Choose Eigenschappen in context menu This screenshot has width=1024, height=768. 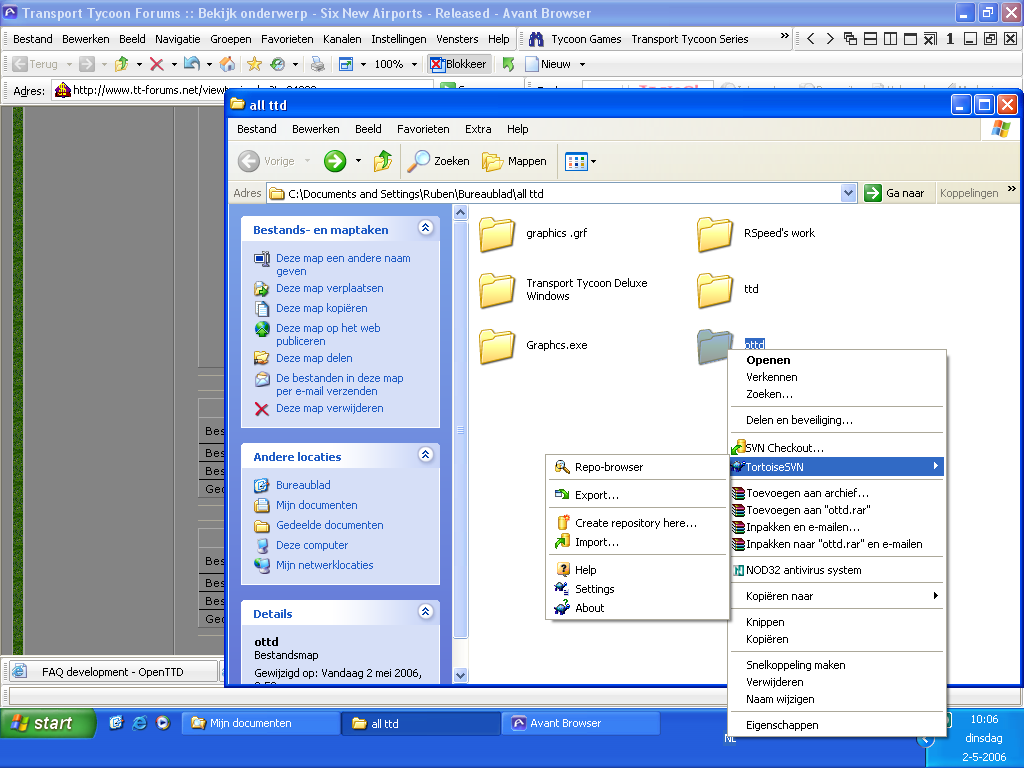tap(837, 725)
